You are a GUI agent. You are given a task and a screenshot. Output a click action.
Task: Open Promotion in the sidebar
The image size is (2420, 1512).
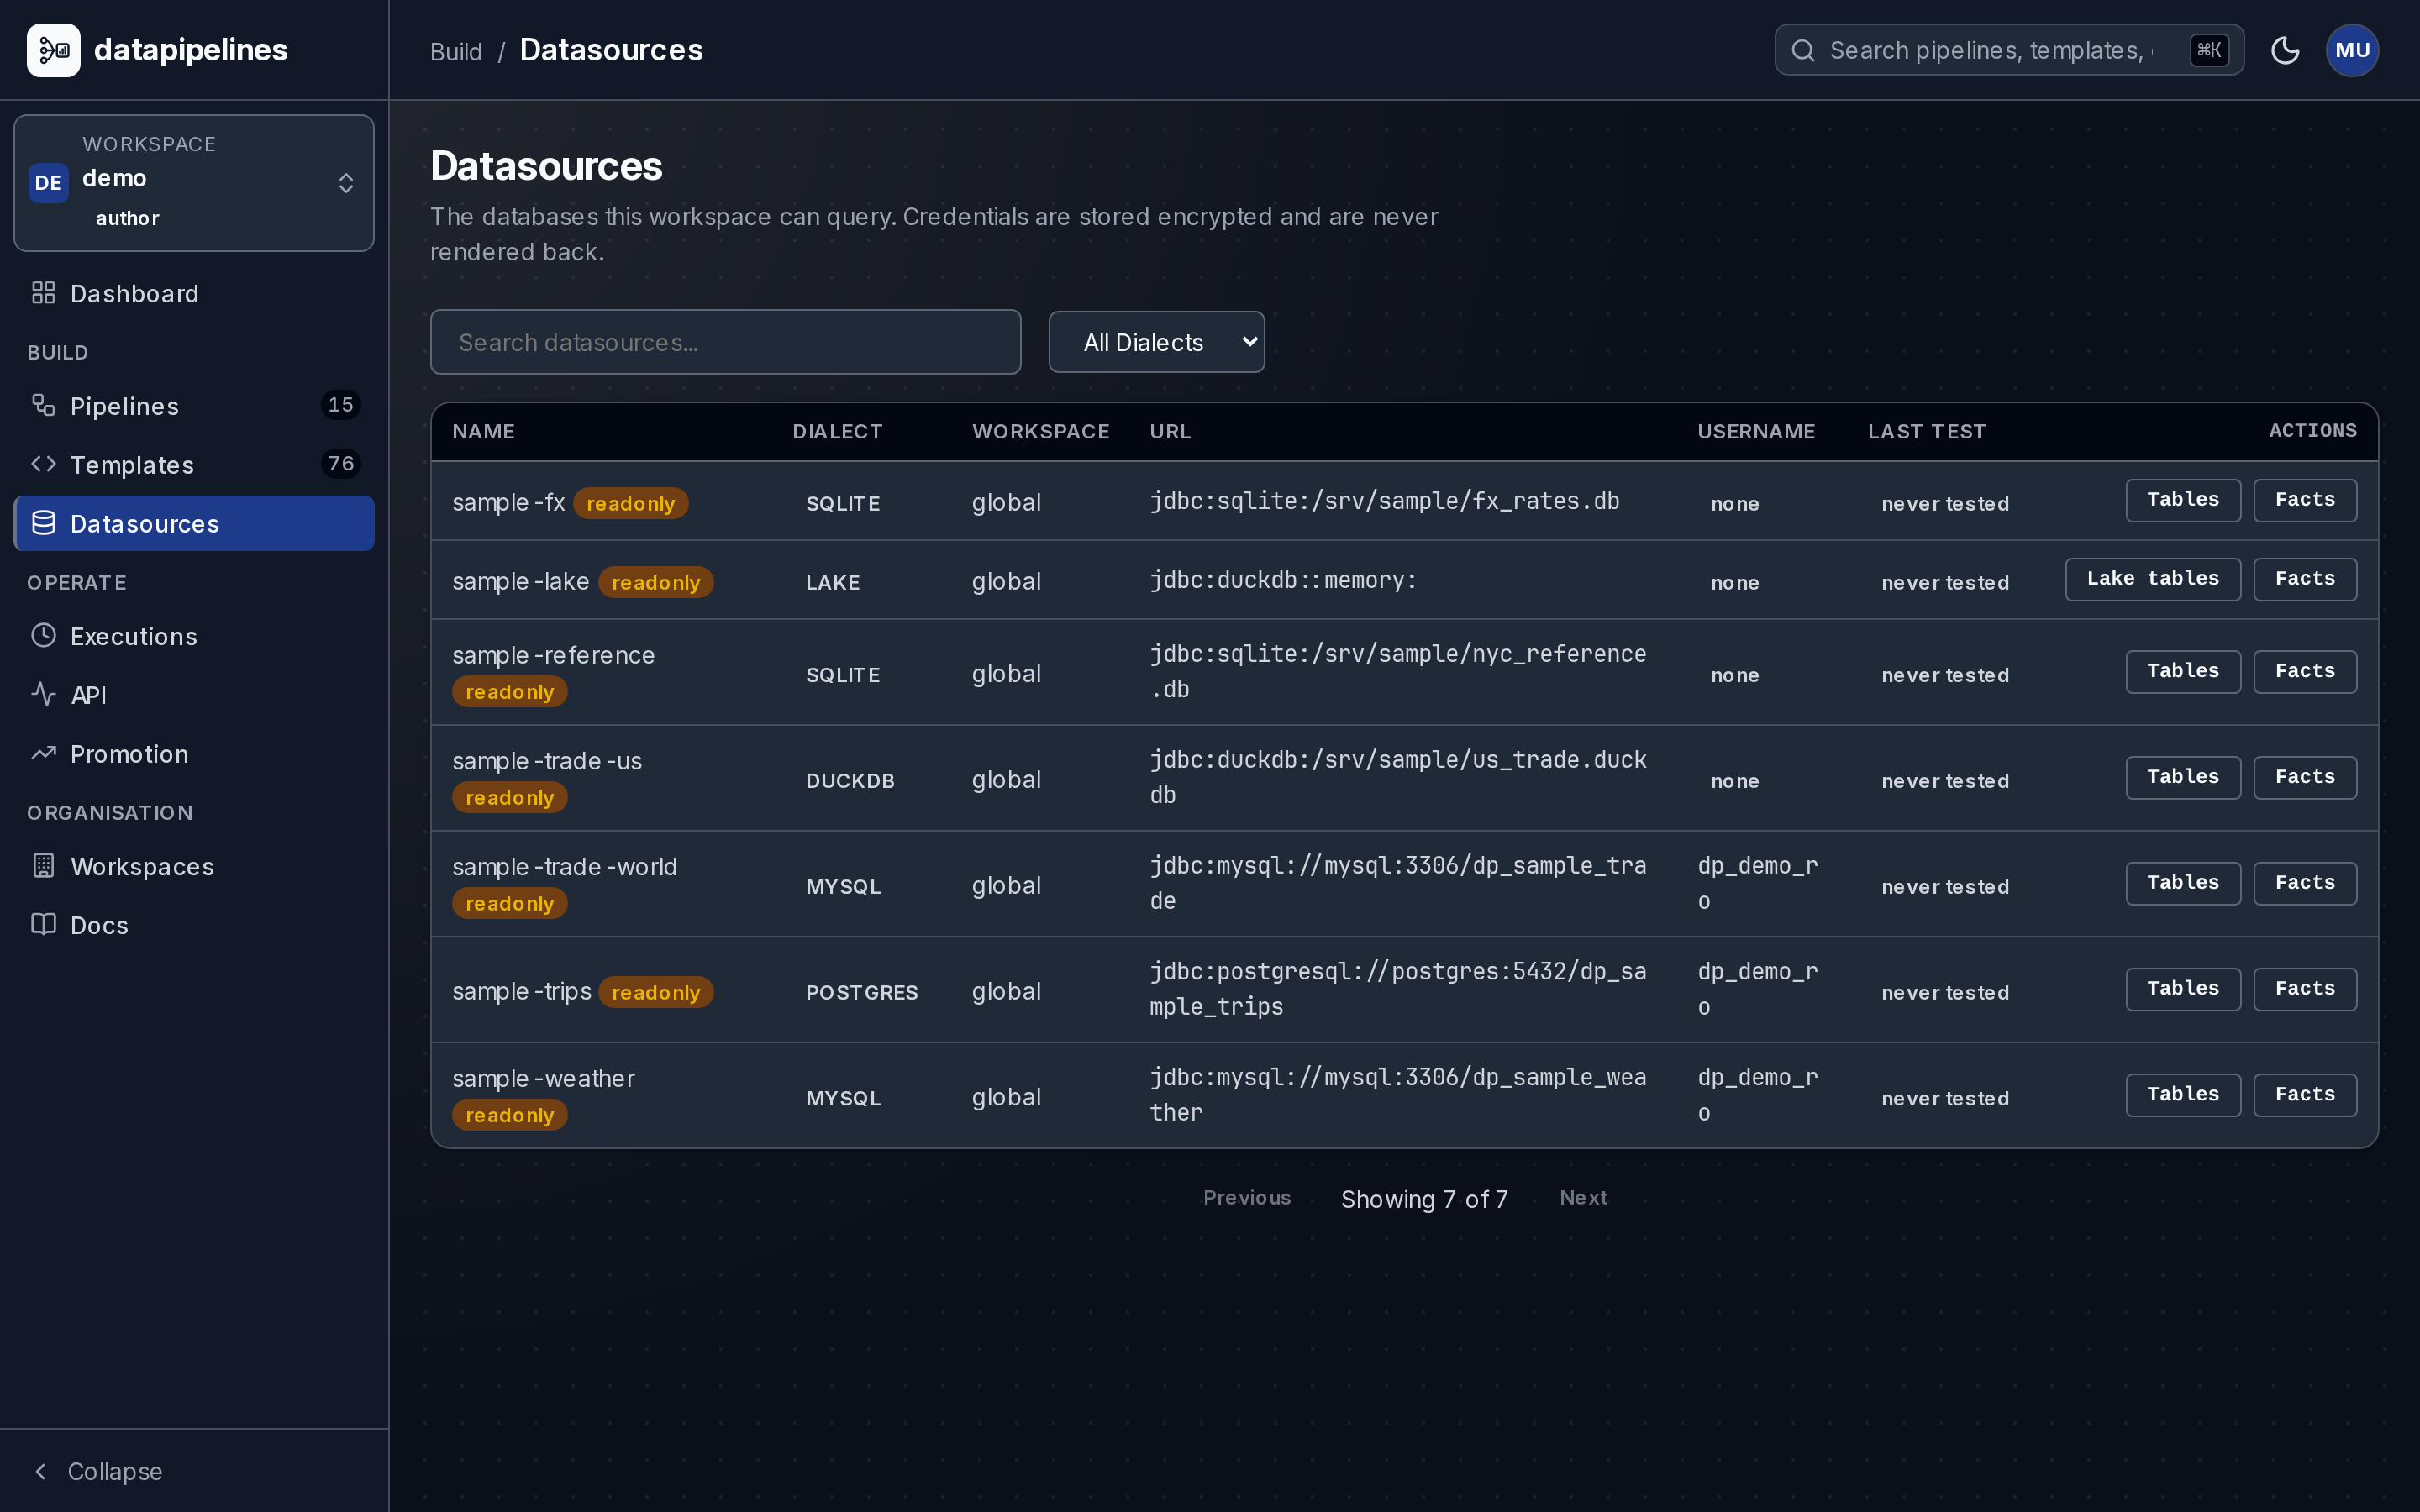pos(194,754)
